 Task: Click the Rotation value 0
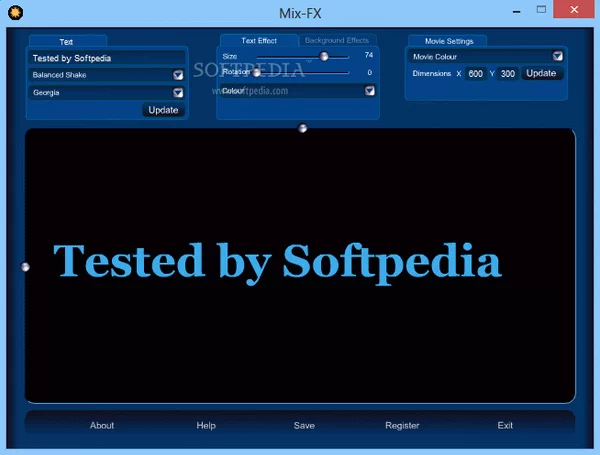pyautogui.click(x=369, y=72)
